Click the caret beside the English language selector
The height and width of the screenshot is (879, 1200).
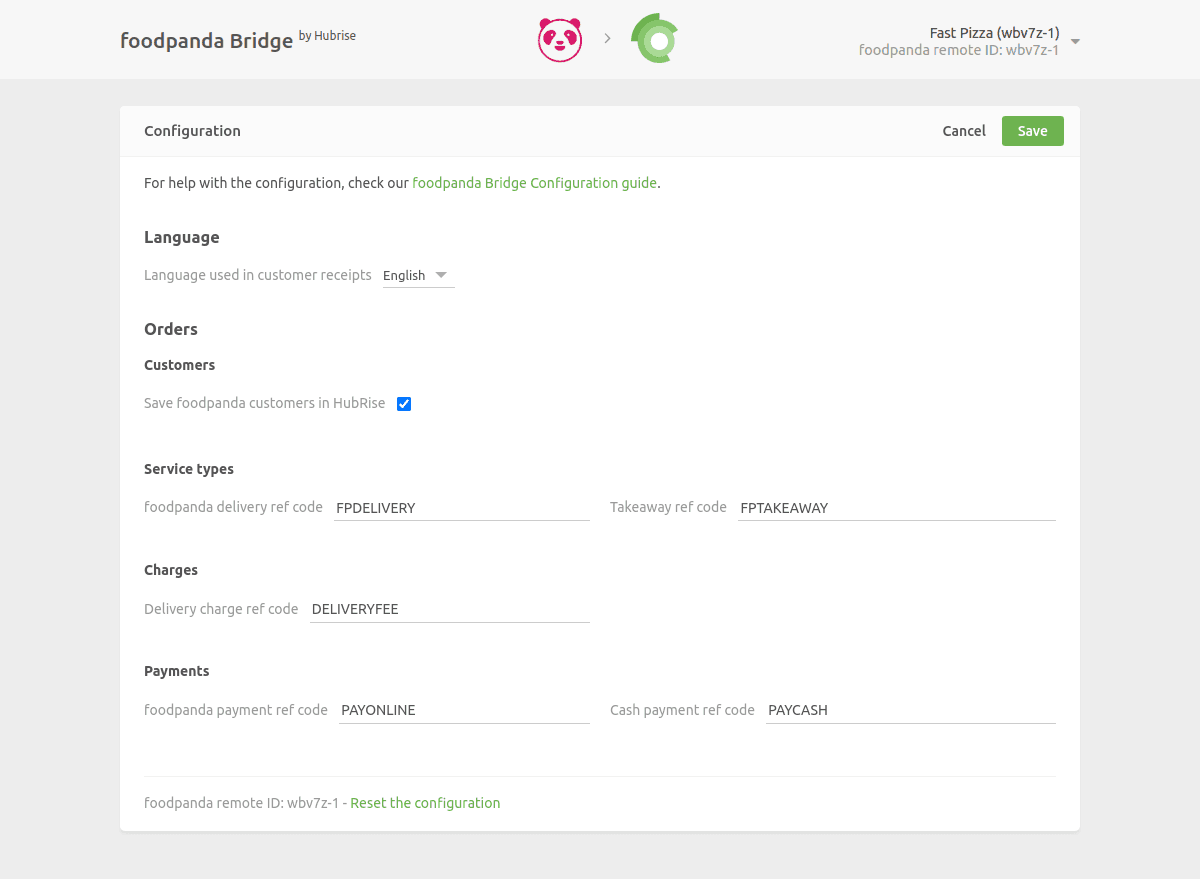pyautogui.click(x=440, y=275)
